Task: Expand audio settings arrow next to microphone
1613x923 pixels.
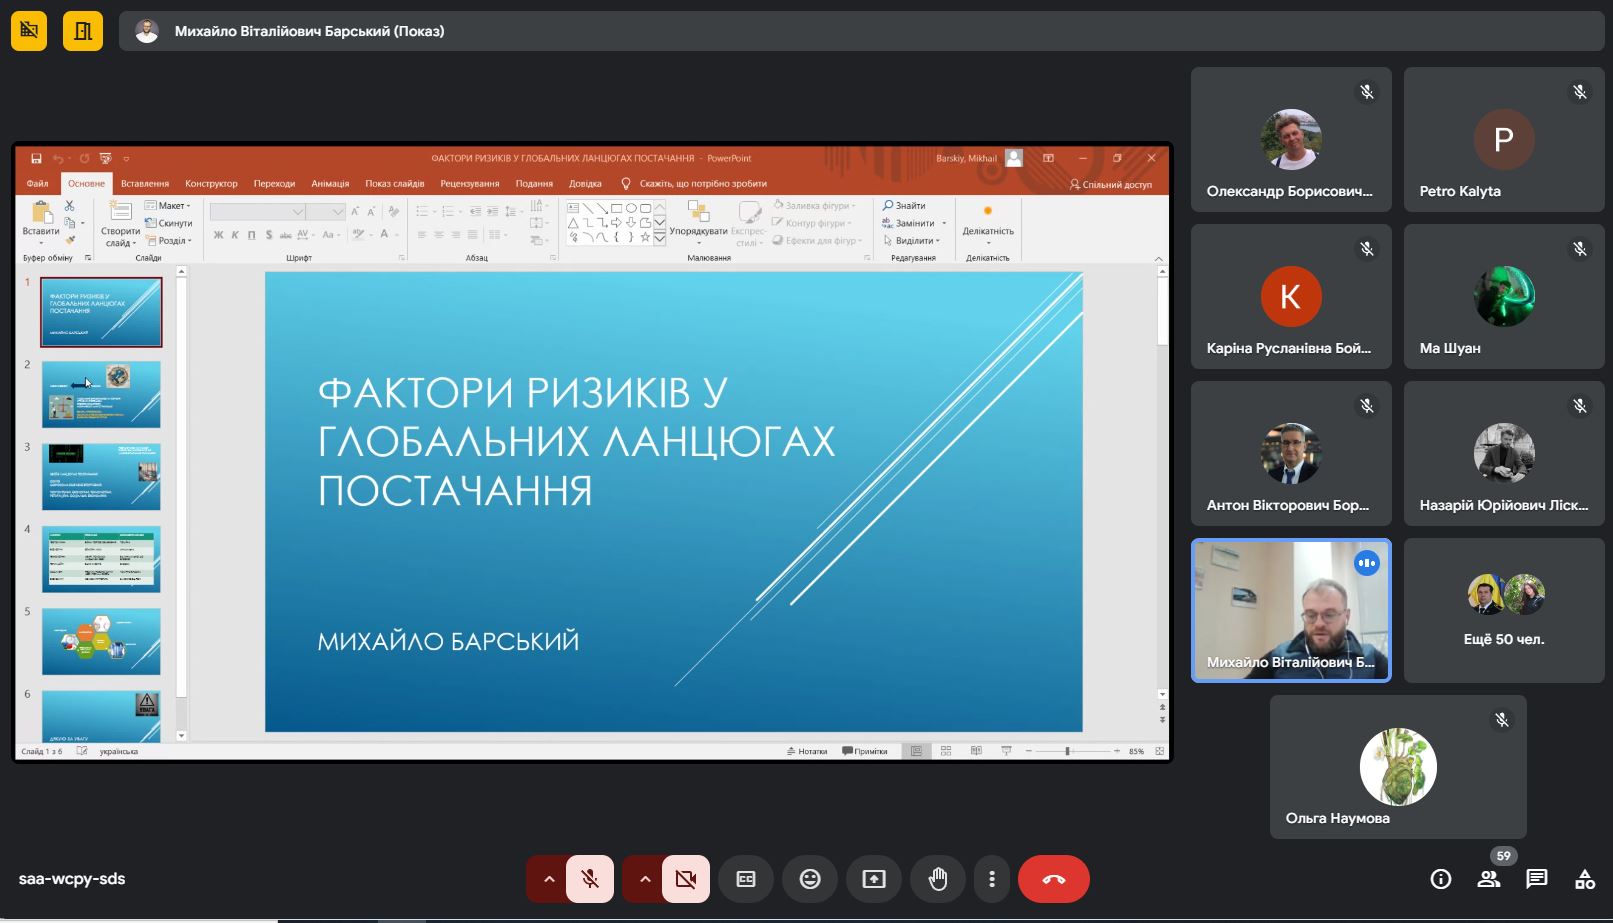Action: click(x=548, y=879)
